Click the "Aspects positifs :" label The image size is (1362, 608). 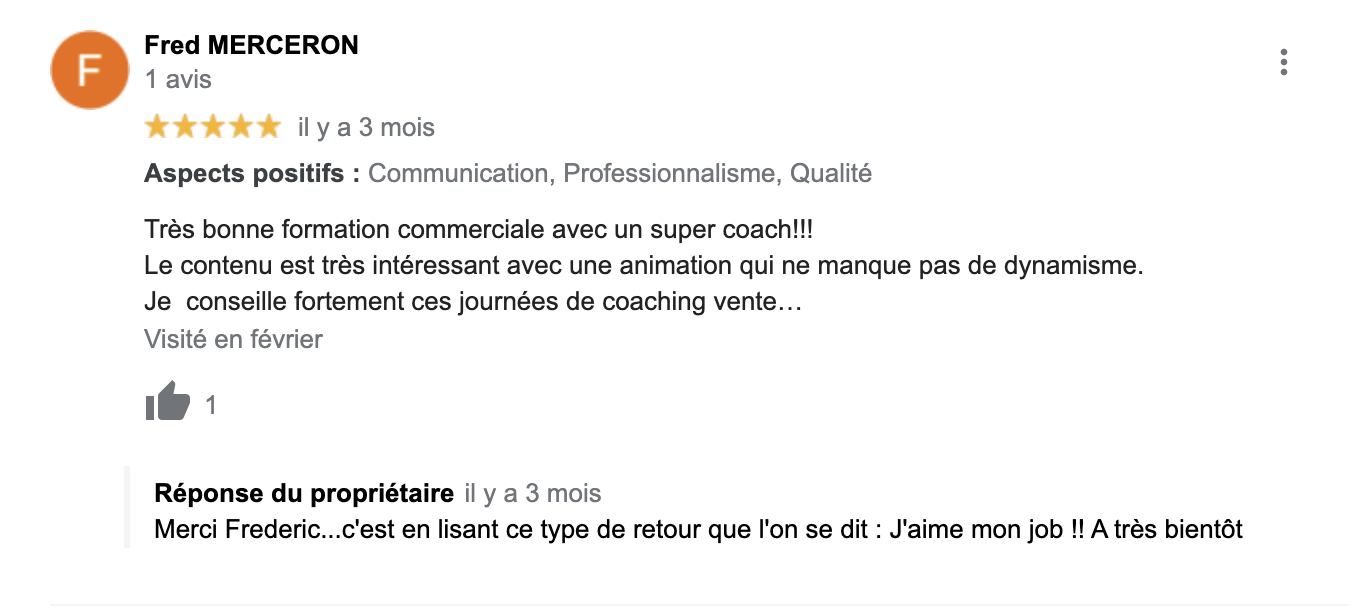point(252,174)
